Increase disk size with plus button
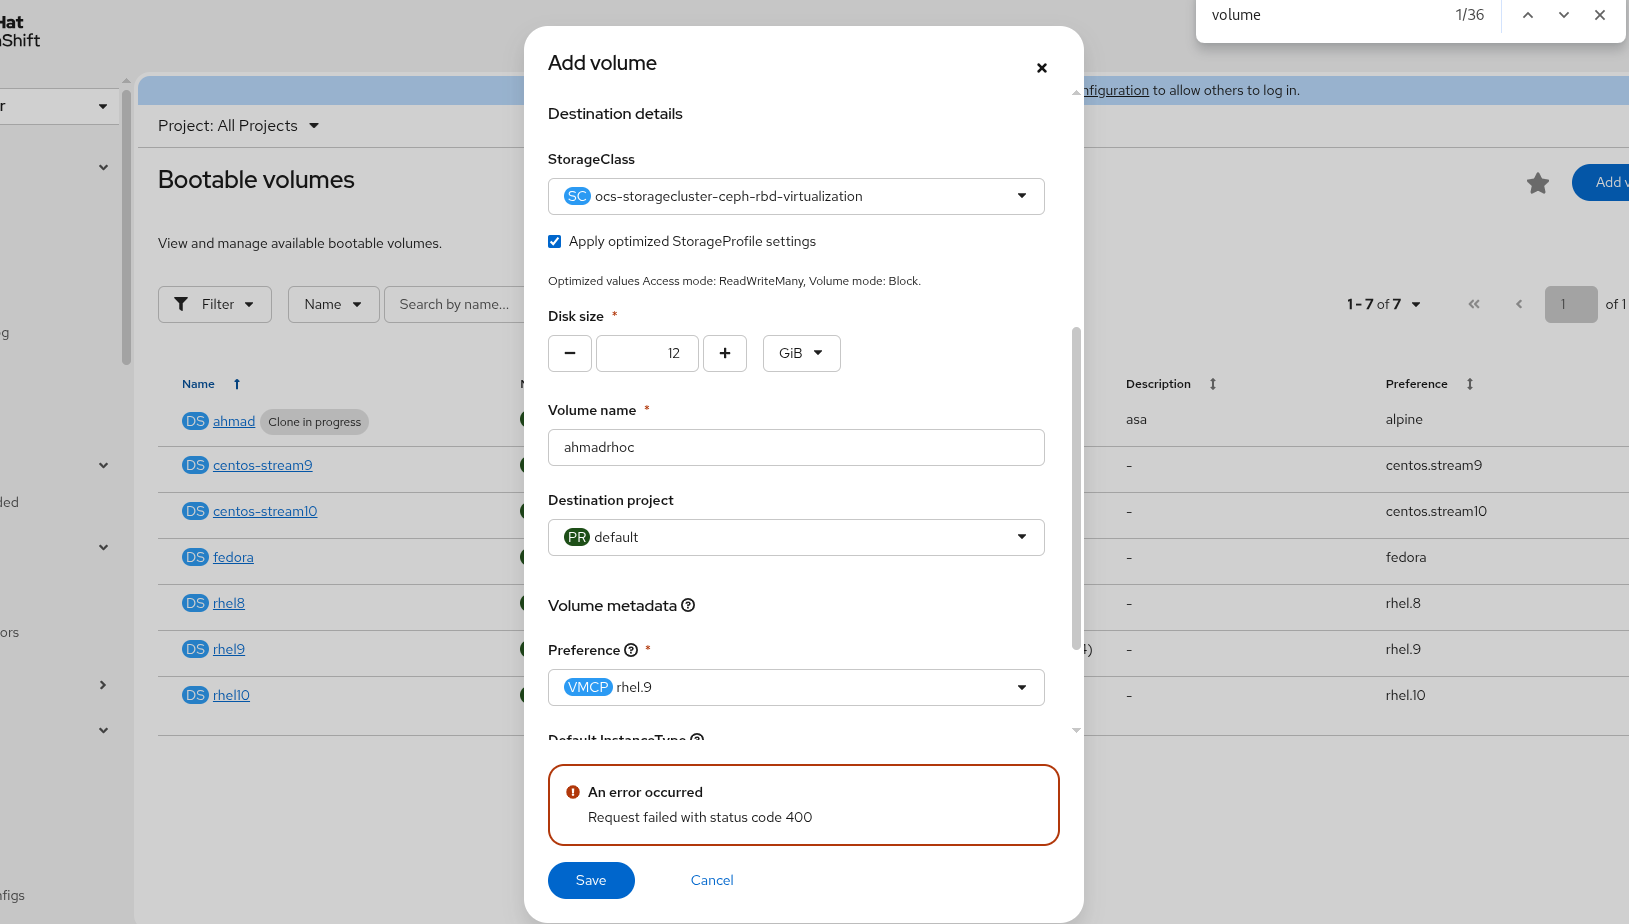The width and height of the screenshot is (1629, 924). tap(725, 353)
